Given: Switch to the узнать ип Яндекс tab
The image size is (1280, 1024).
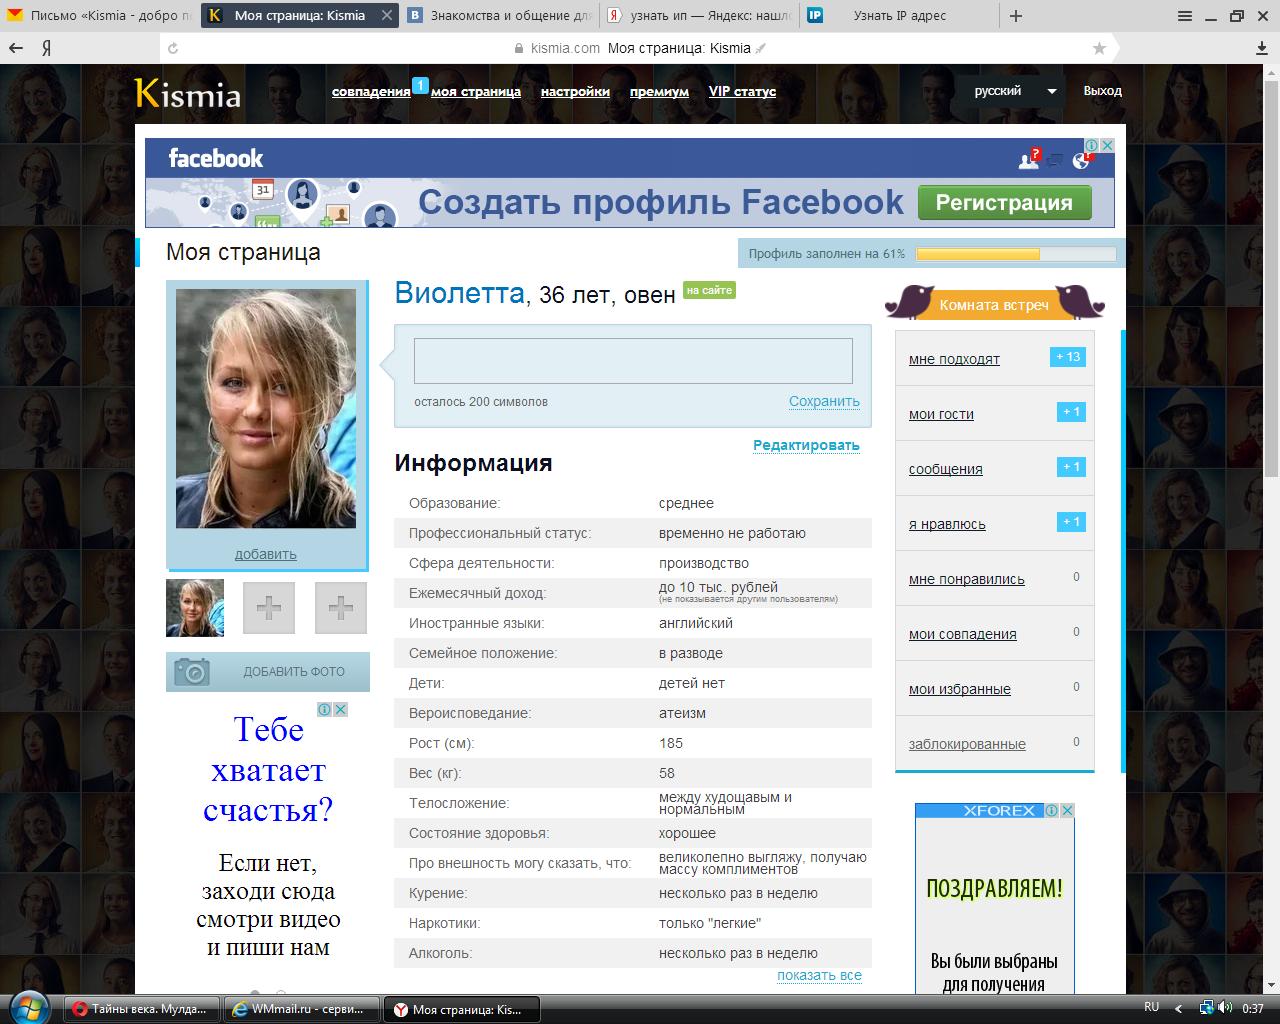Looking at the screenshot, I should point(700,16).
